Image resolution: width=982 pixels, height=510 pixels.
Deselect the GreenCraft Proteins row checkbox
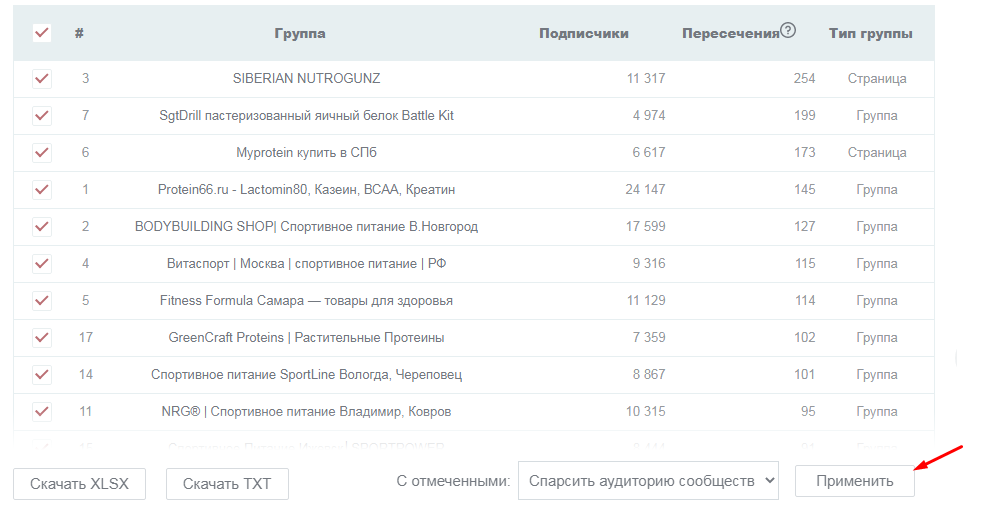42,338
